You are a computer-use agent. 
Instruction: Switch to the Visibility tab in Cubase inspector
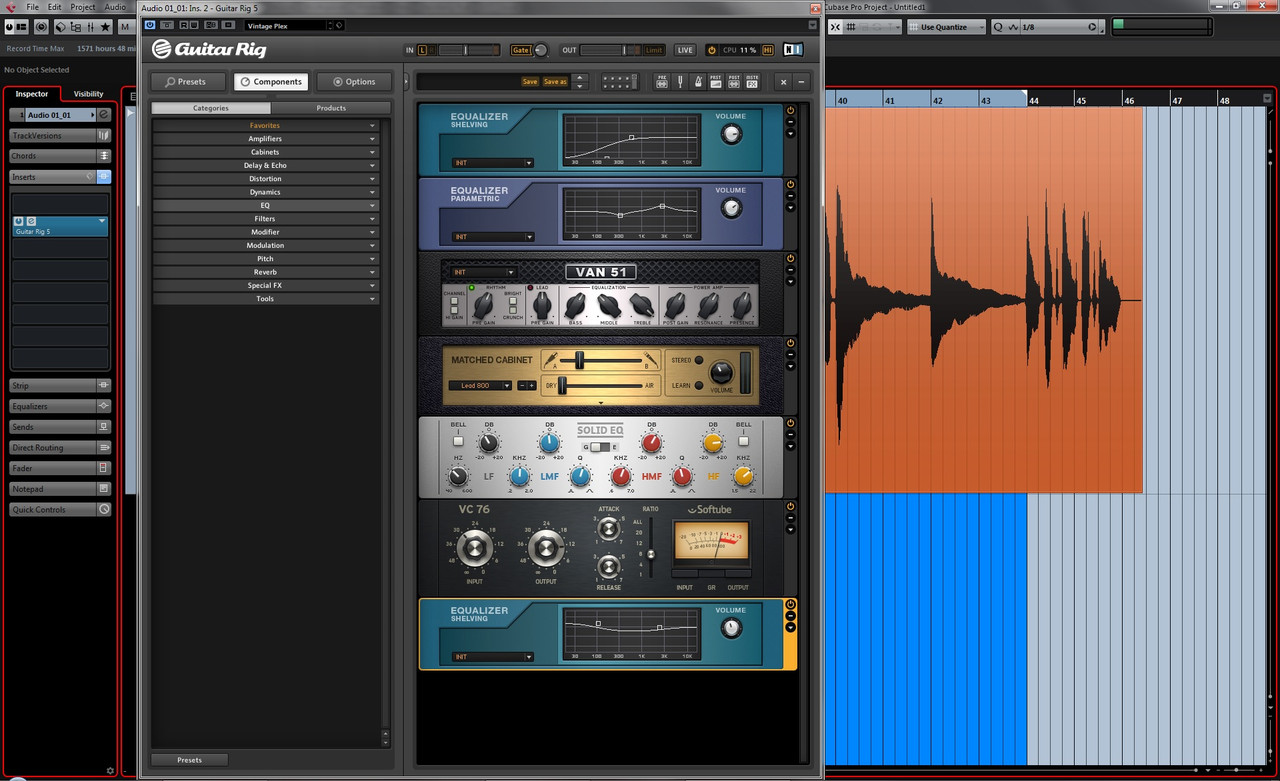coord(89,94)
